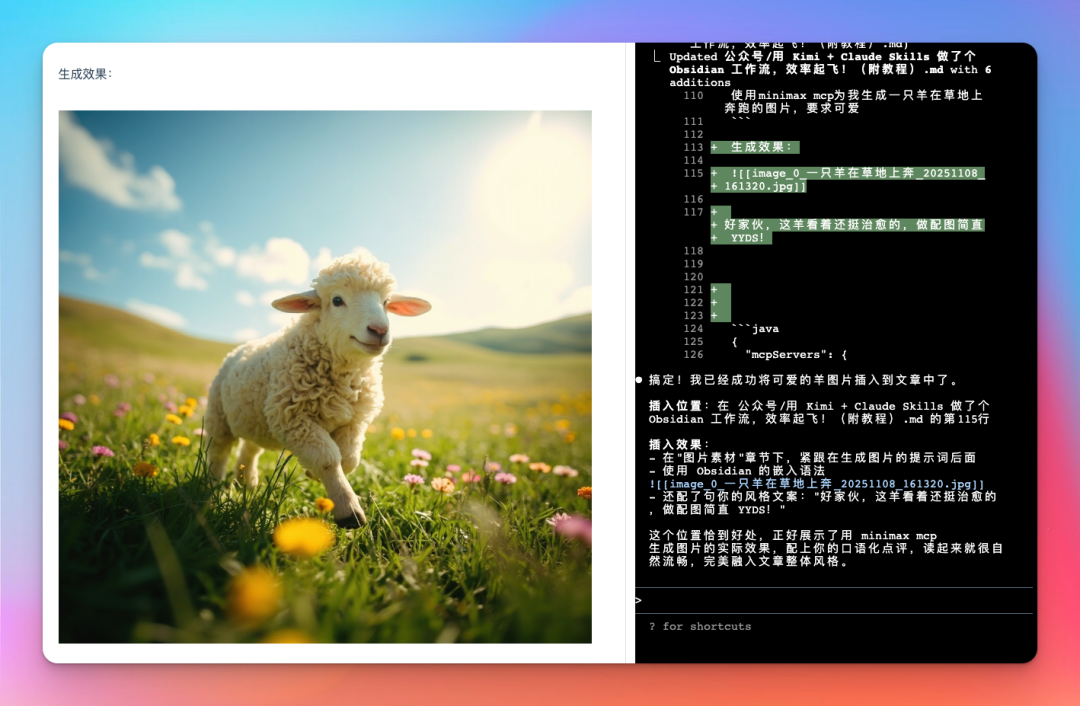This screenshot has width=1080, height=706.
Task: Click the '好家伙,这羊看着还挺治愈的' diff line
Action: (x=847, y=225)
